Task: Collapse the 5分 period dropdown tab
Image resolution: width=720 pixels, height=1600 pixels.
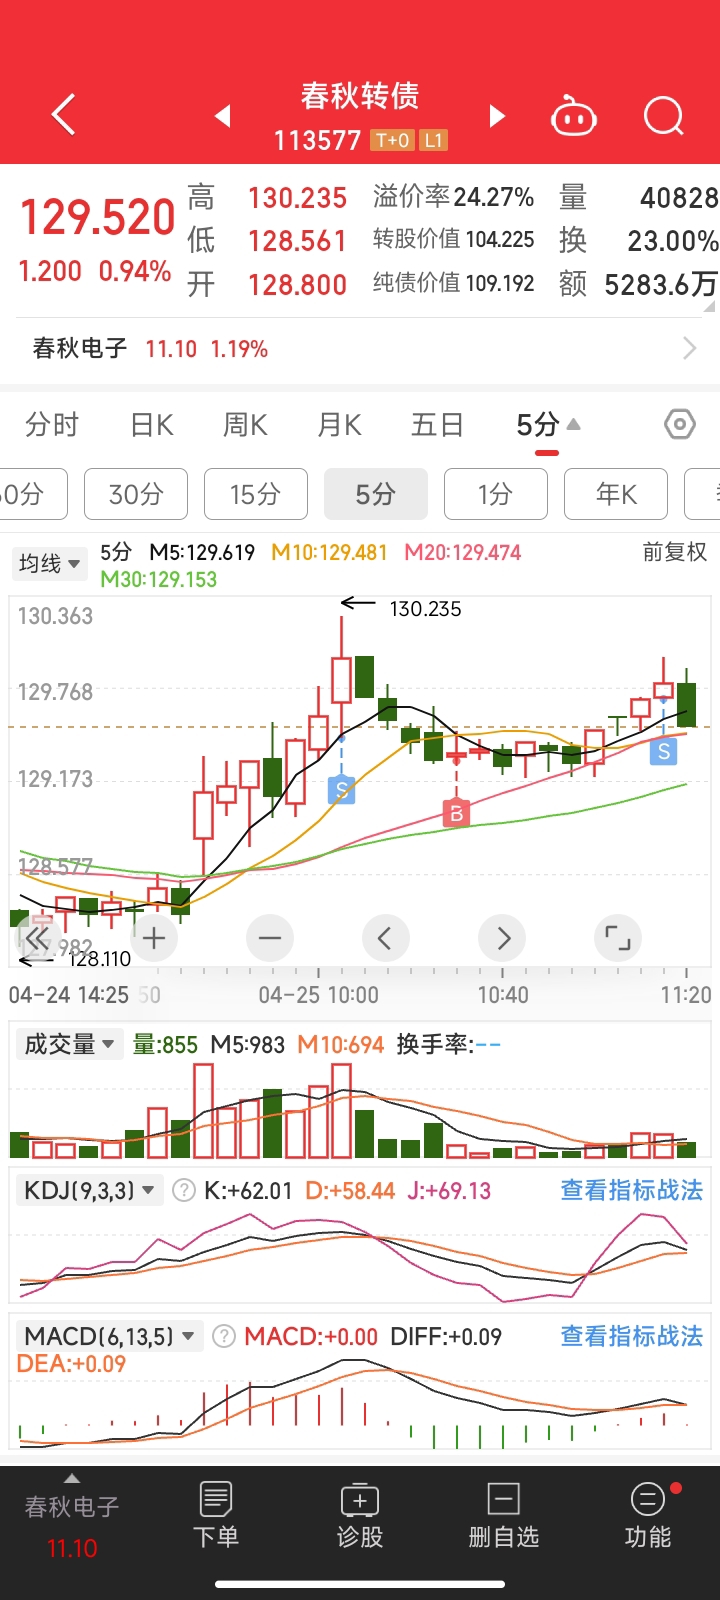Action: (548, 425)
